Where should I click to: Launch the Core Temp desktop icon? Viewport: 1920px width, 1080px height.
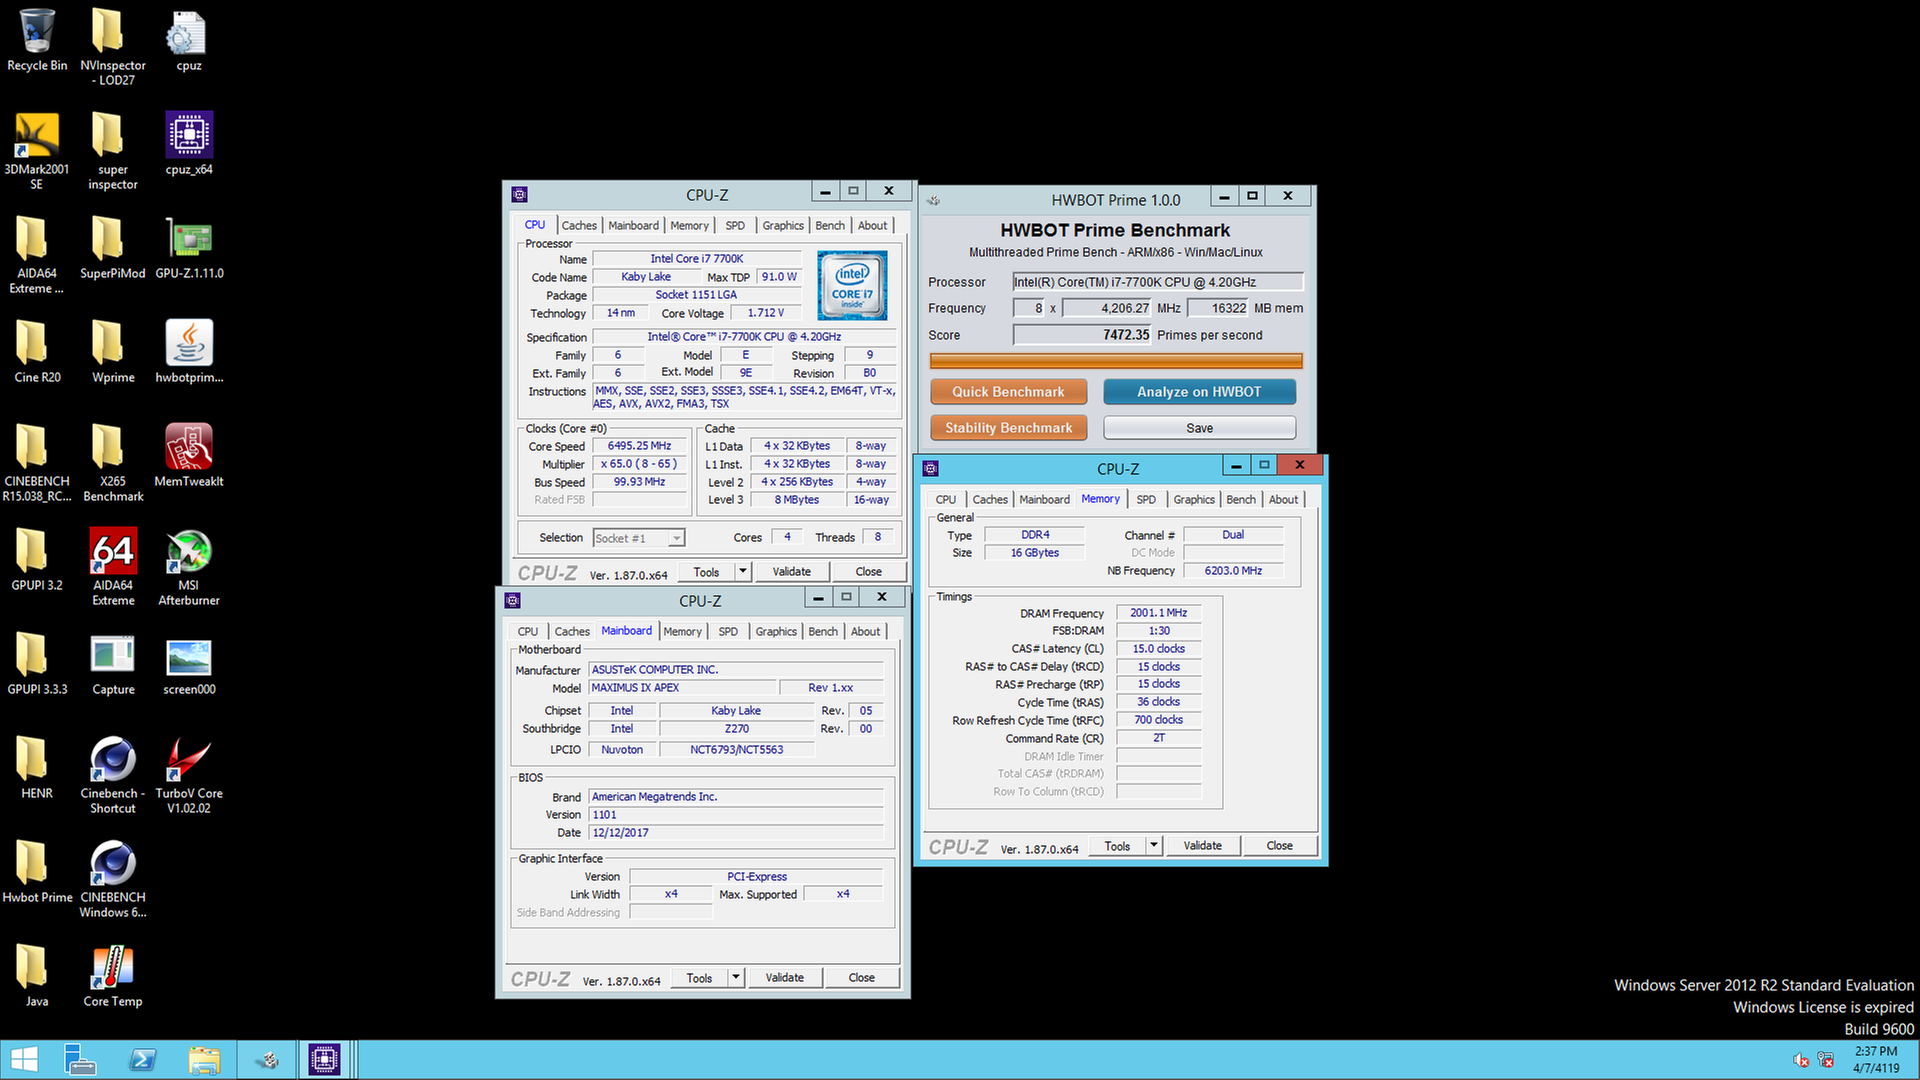113,977
